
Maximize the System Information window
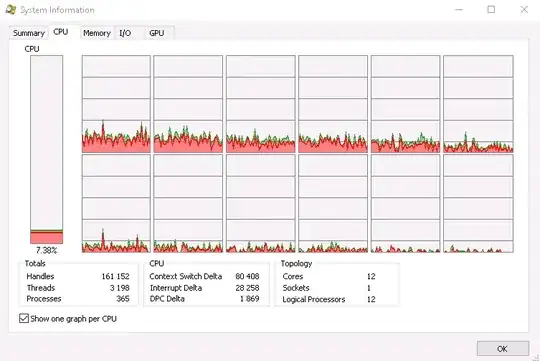coord(491,10)
